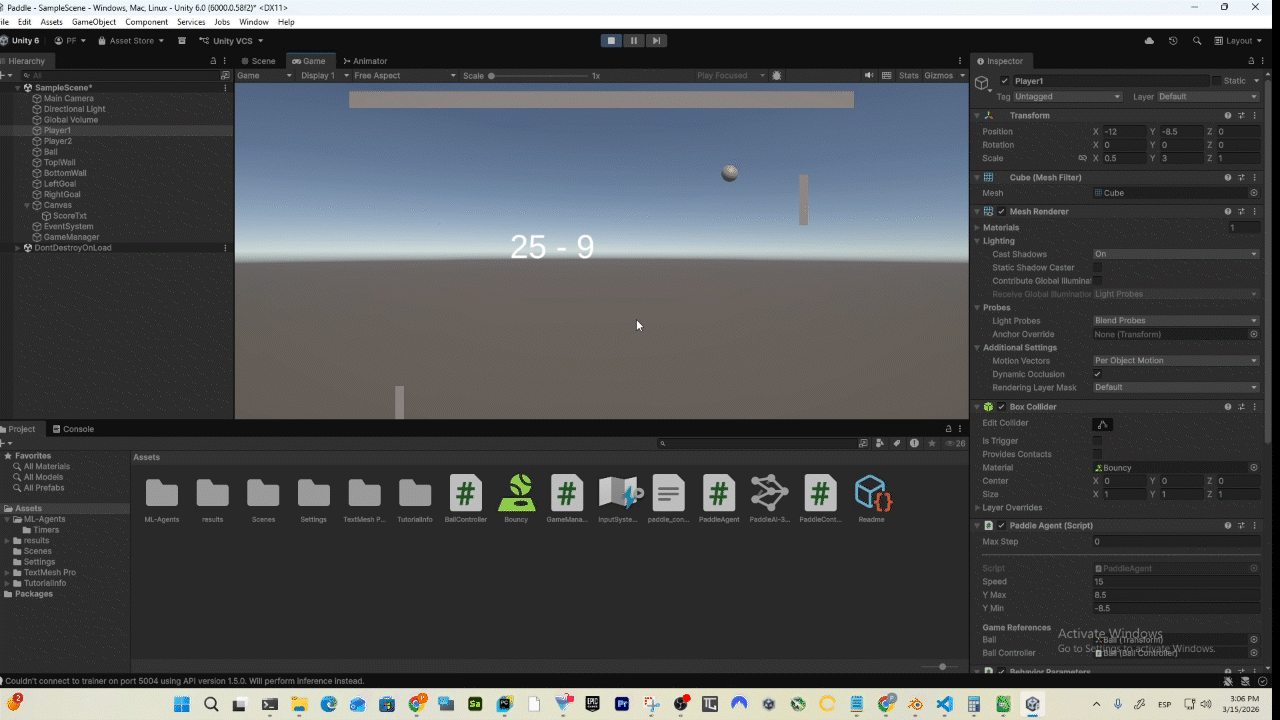This screenshot has width=1280, height=720.
Task: Open the Assets menu
Action: [51, 22]
